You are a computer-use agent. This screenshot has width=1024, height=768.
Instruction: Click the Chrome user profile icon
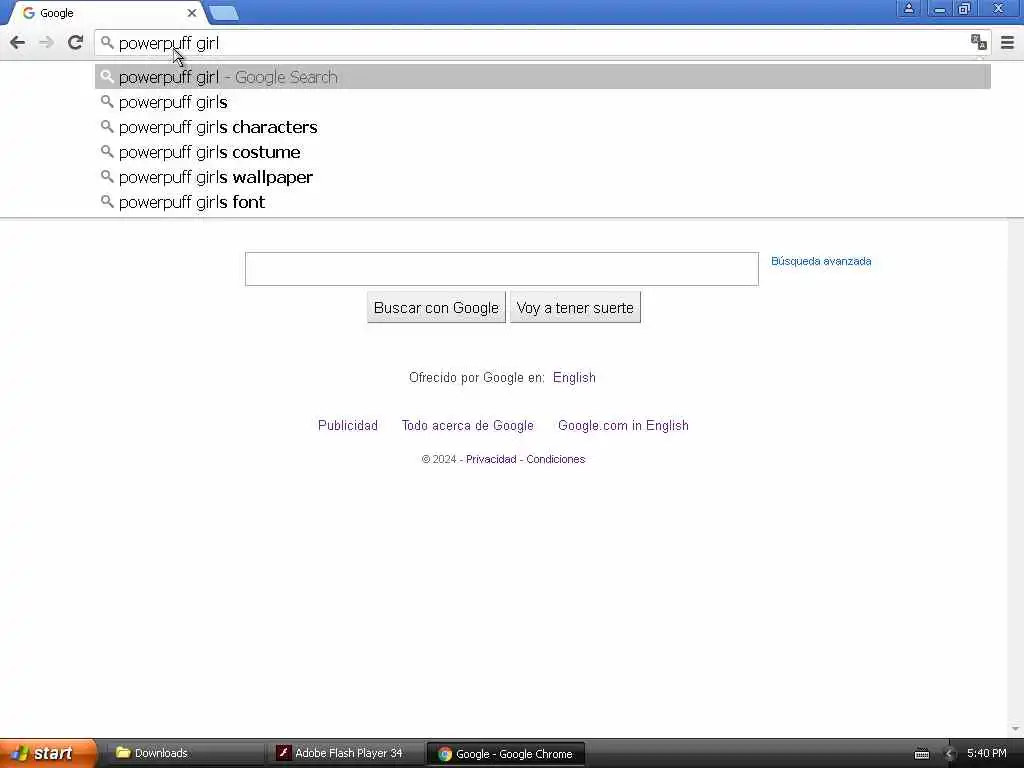(x=908, y=8)
